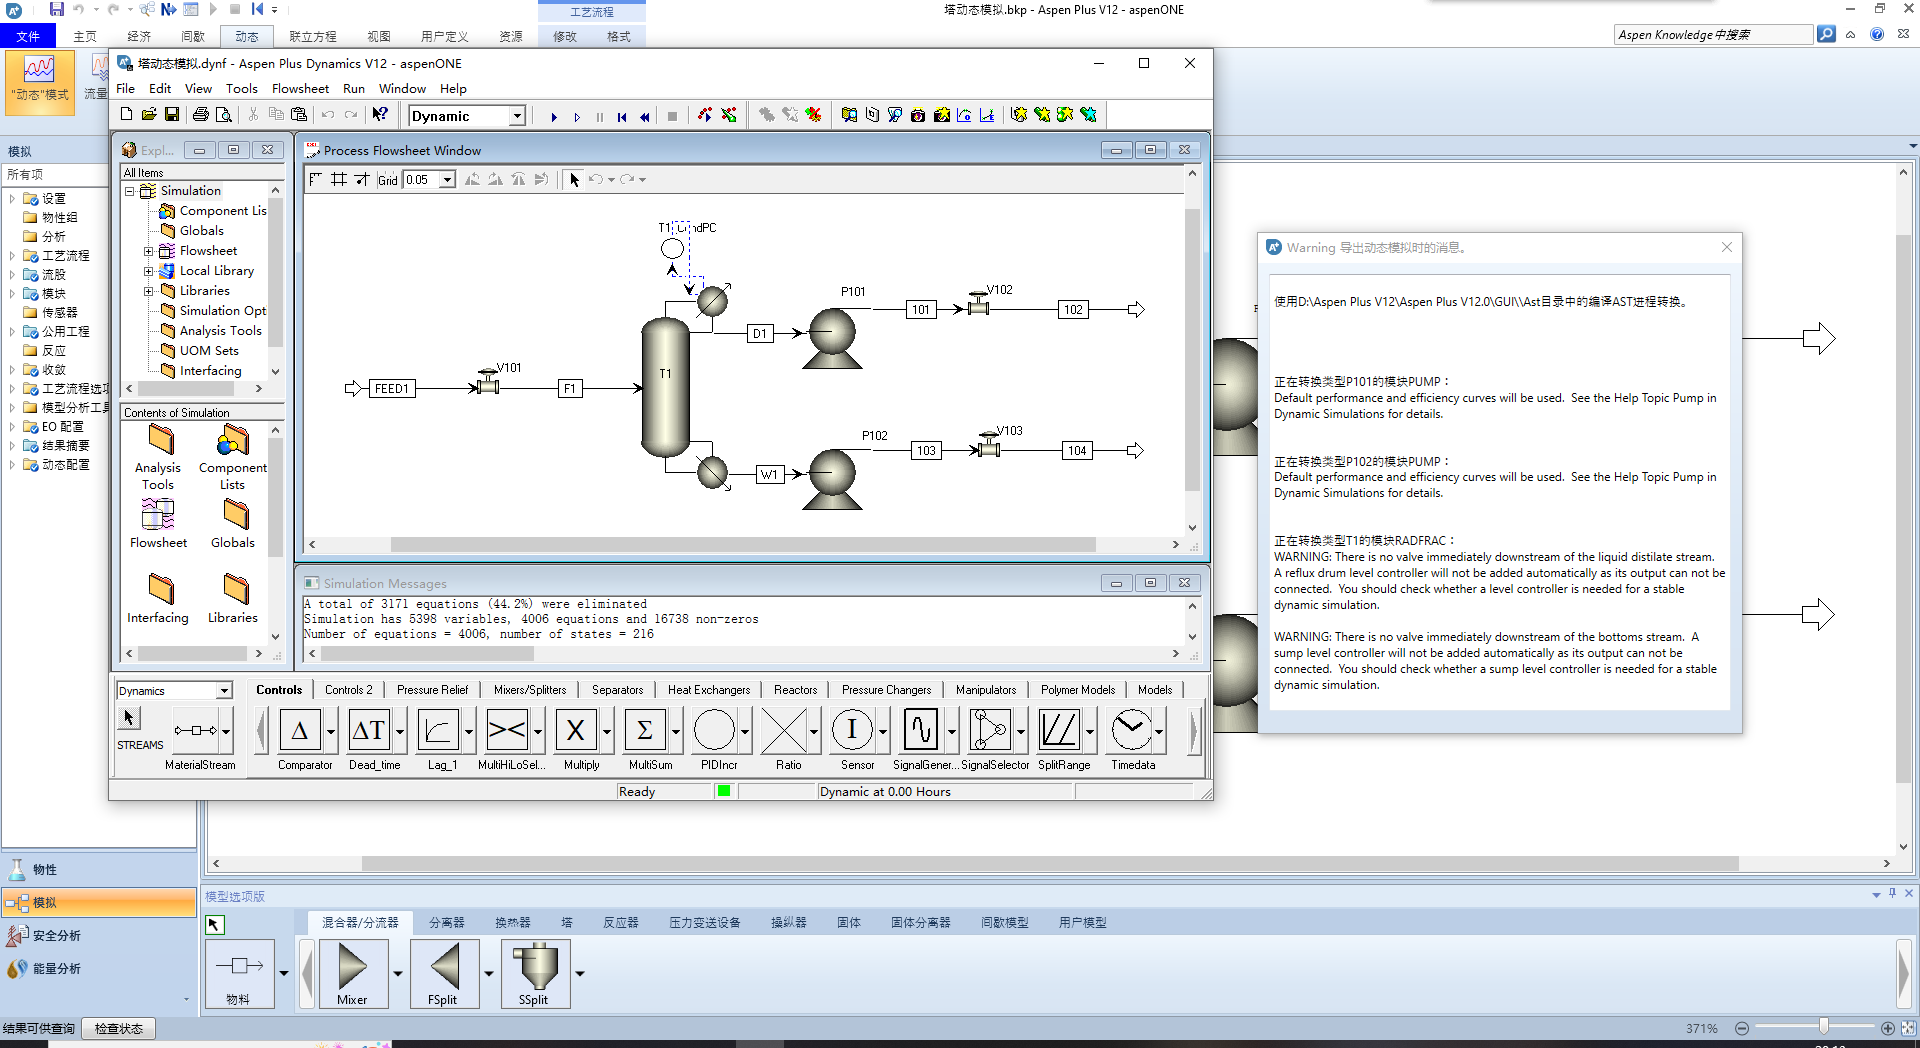Open Flowsheet menu

click(x=300, y=89)
